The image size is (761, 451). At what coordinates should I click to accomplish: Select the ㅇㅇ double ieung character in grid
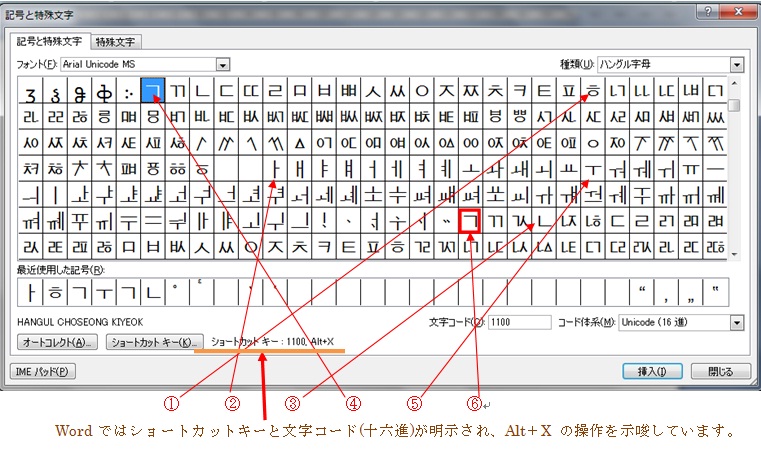click(x=471, y=143)
